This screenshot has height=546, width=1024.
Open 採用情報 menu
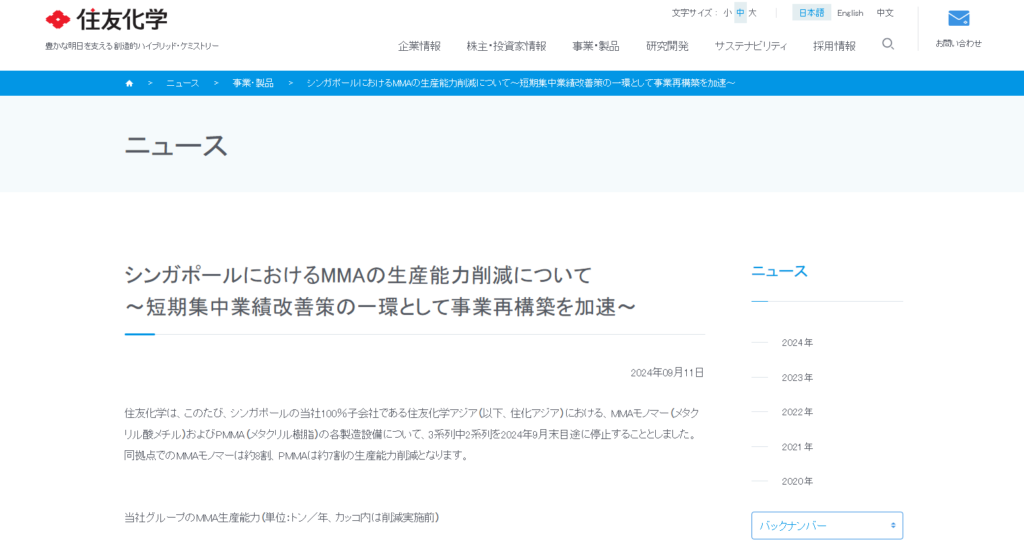coord(834,46)
